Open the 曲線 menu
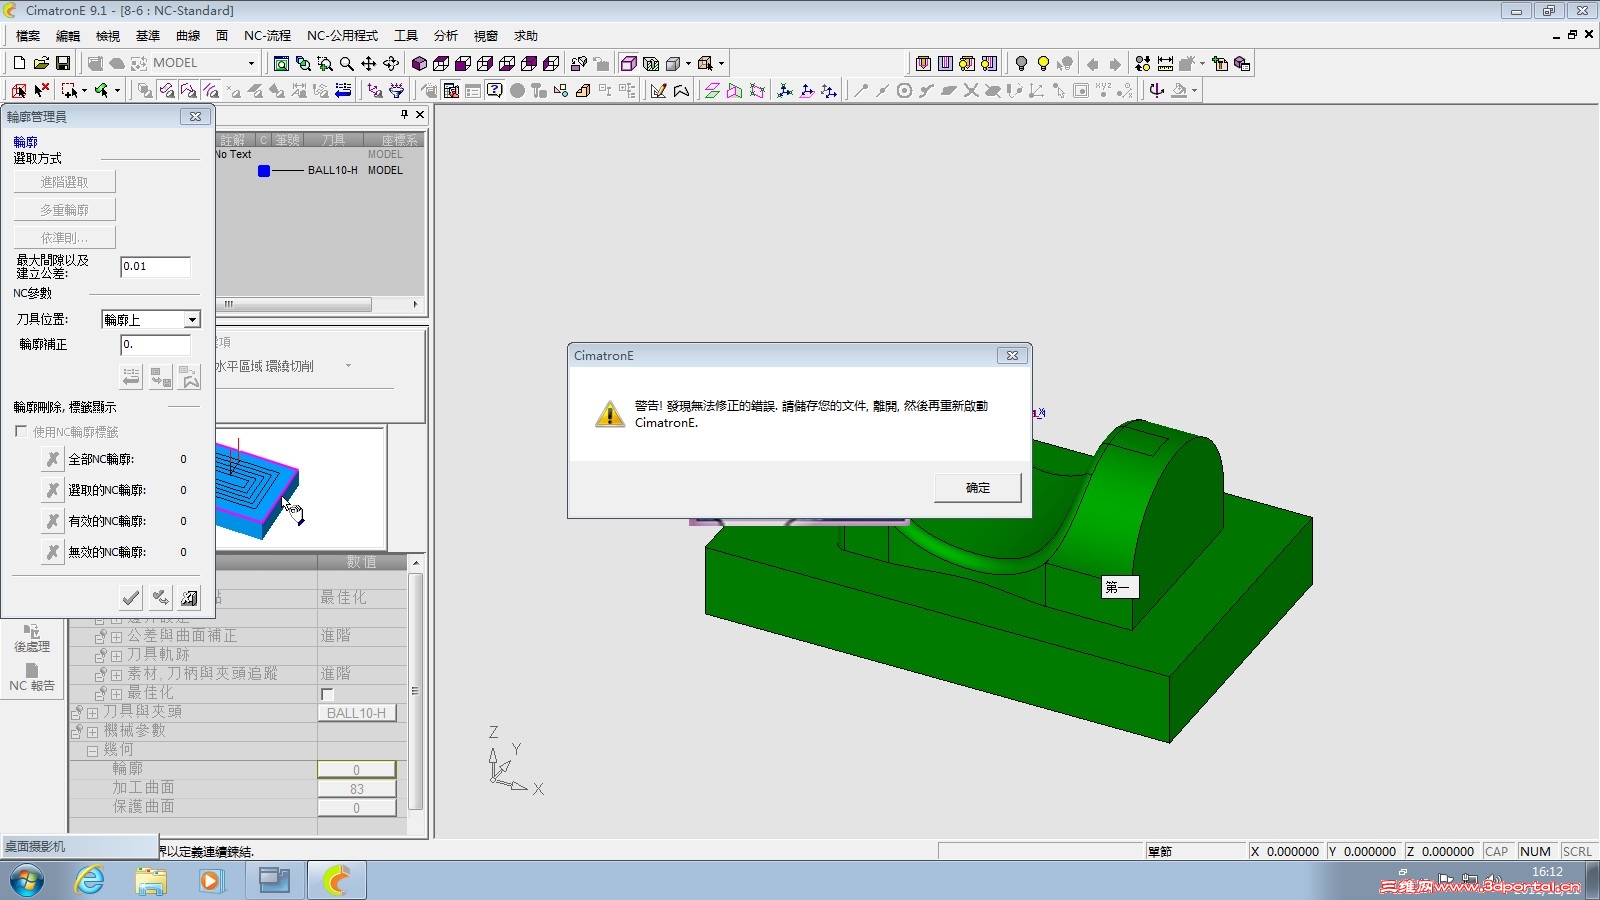The image size is (1600, 900). (x=188, y=36)
